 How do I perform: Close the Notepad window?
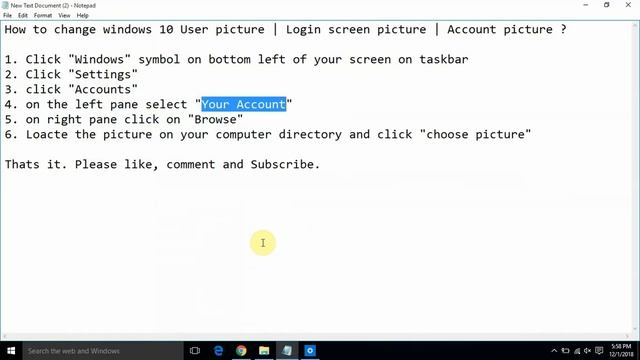coord(628,5)
